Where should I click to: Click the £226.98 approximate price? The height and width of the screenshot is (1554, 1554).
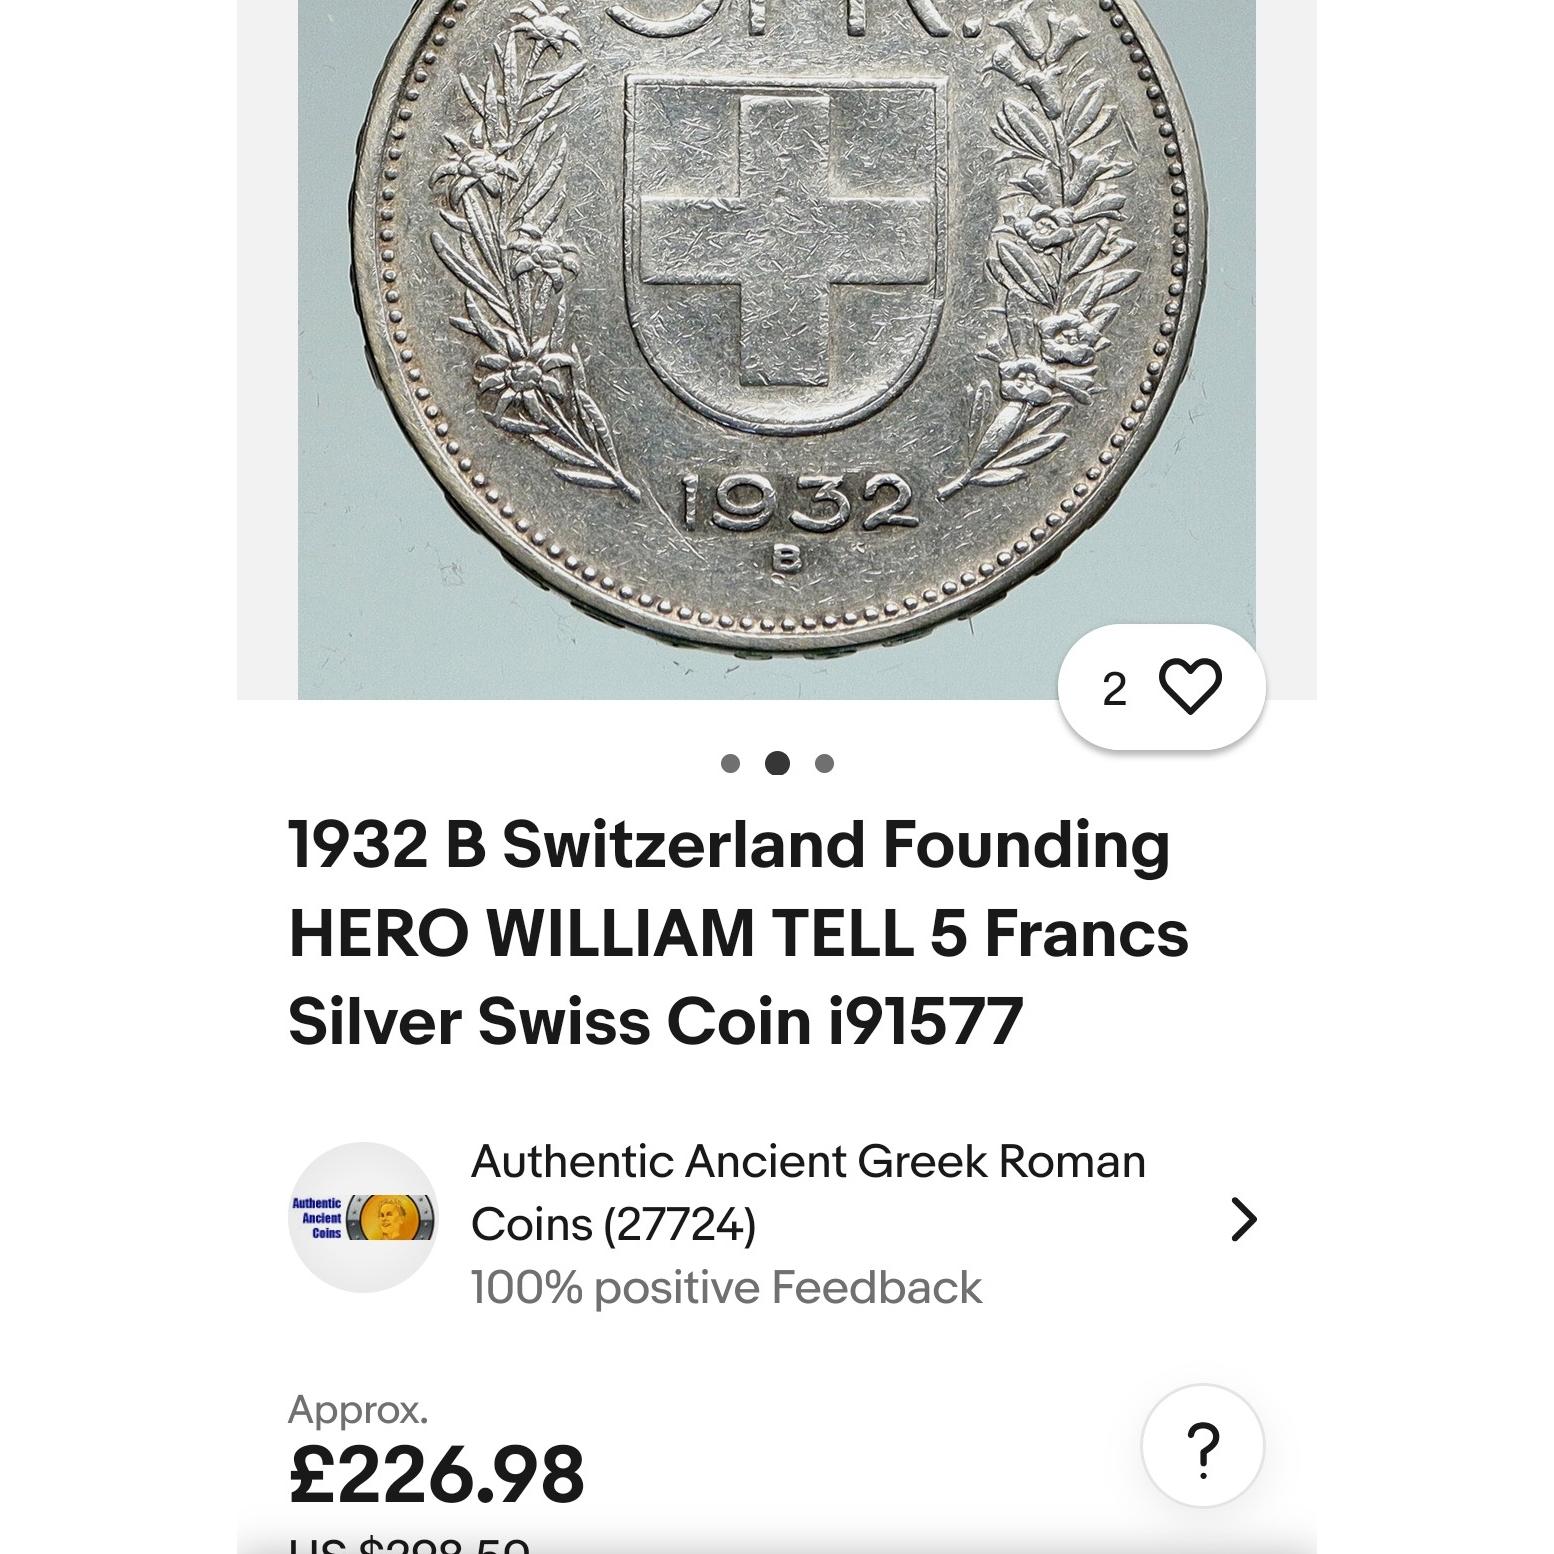pyautogui.click(x=436, y=1474)
